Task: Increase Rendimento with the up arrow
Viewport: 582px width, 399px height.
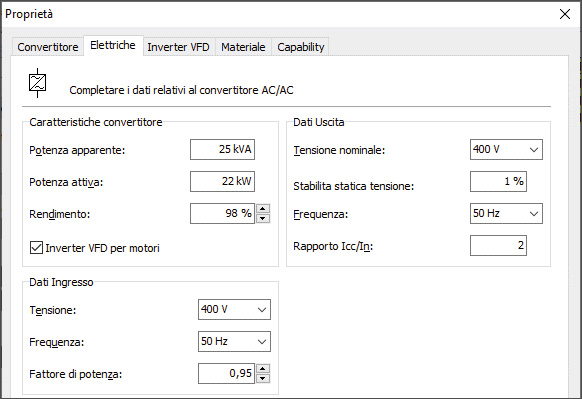Action: (263, 209)
